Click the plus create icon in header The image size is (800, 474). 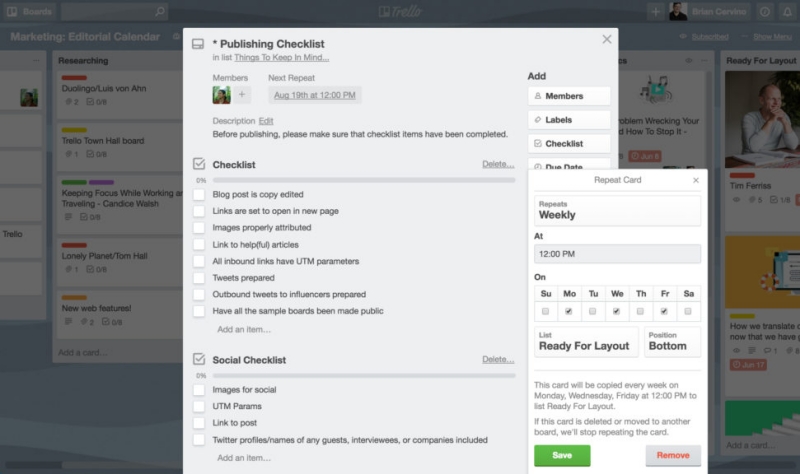(x=656, y=11)
